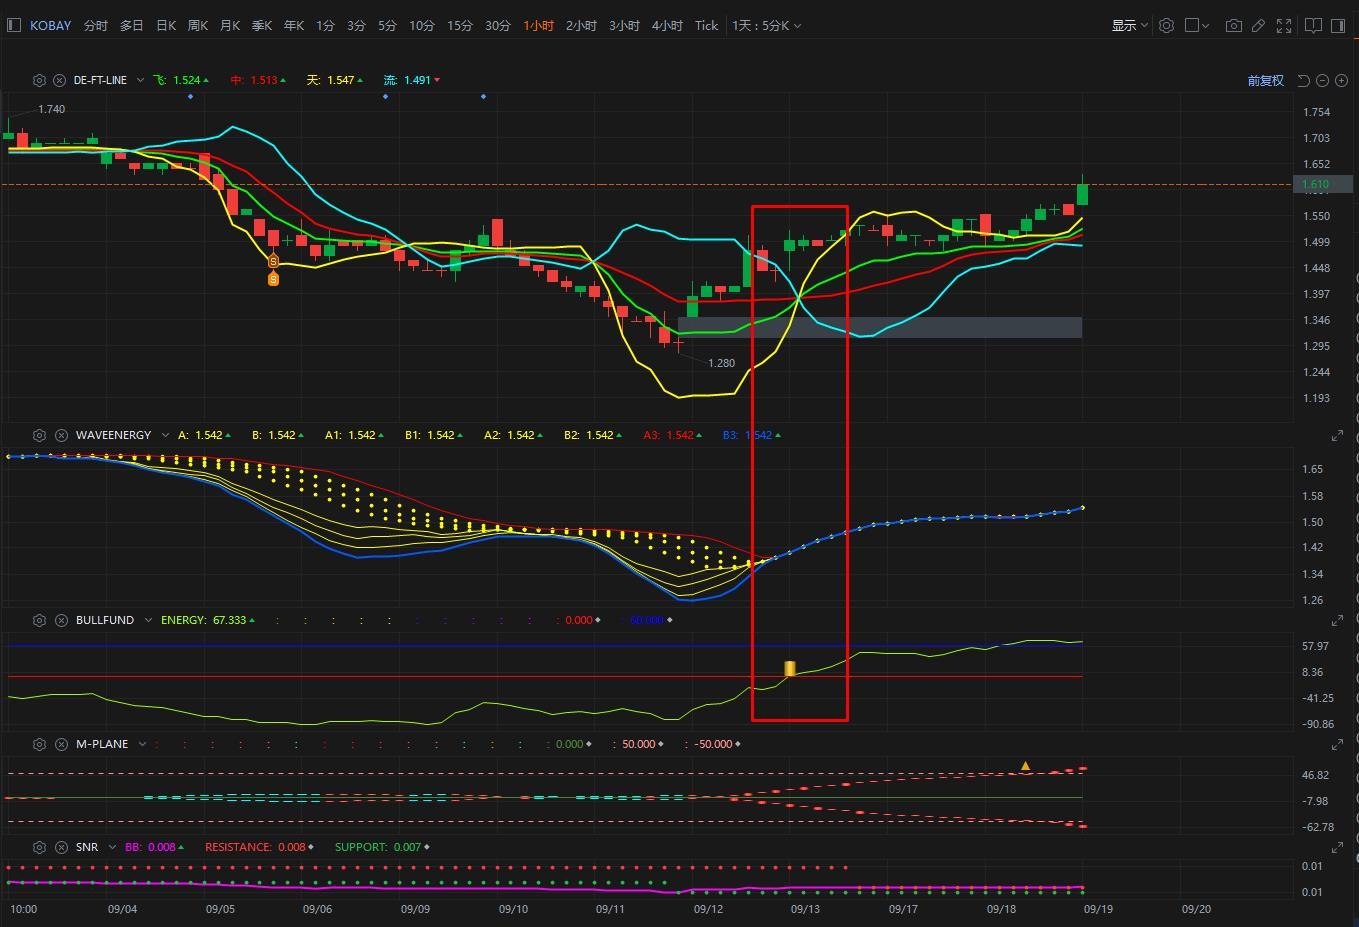Select the 1小时 interval

point(538,25)
